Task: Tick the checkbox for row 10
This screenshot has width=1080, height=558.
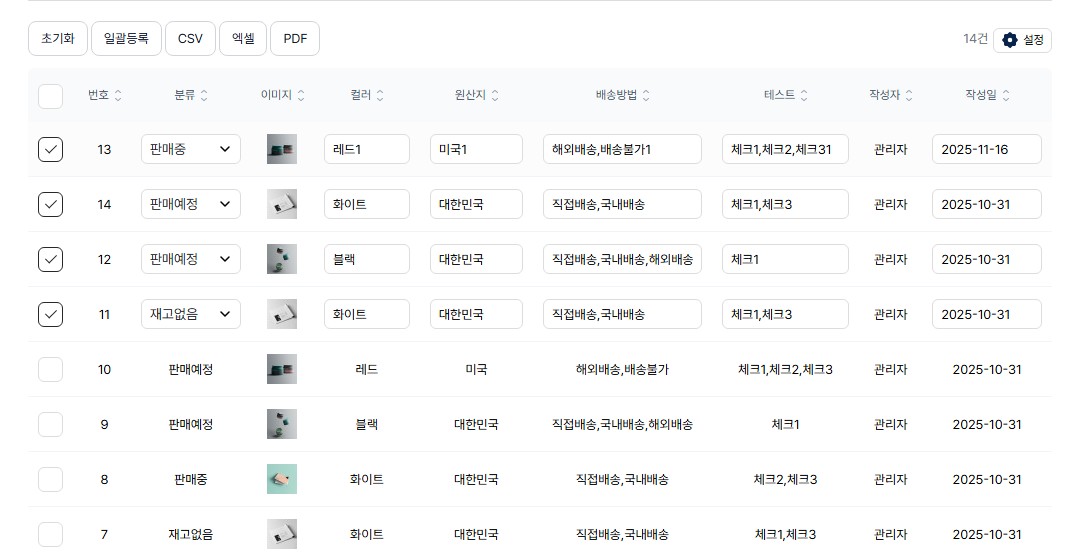Action: (50, 369)
